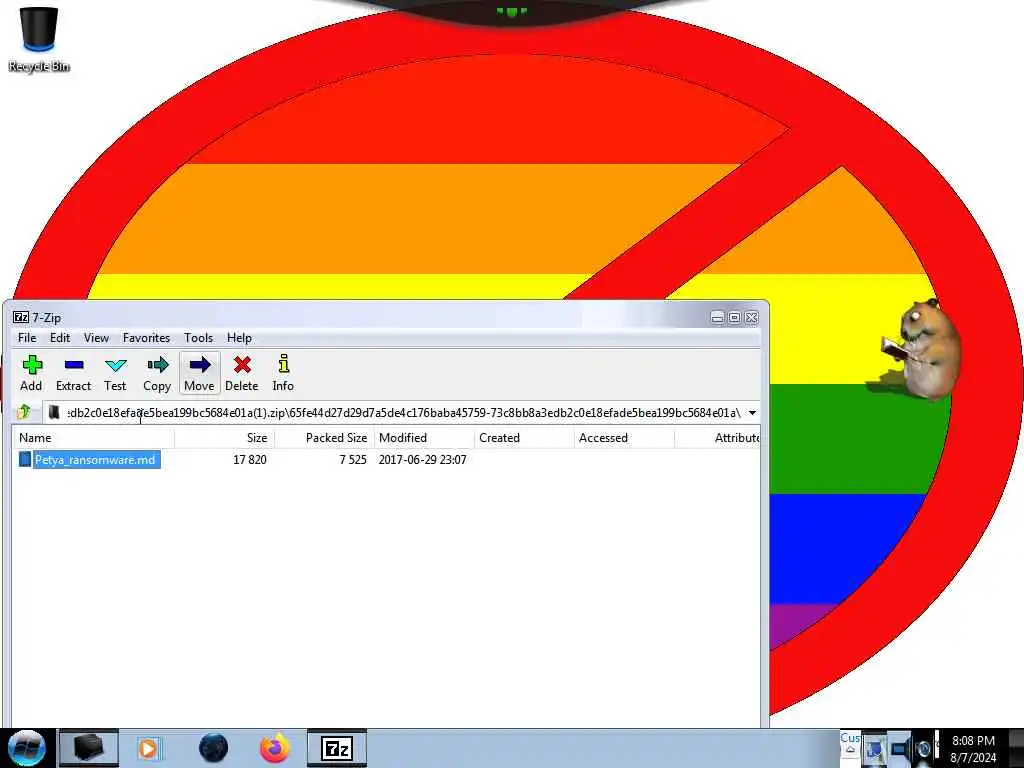Show hidden tray icons arrow
Screen dimensions: 1024x768
(x=850, y=750)
